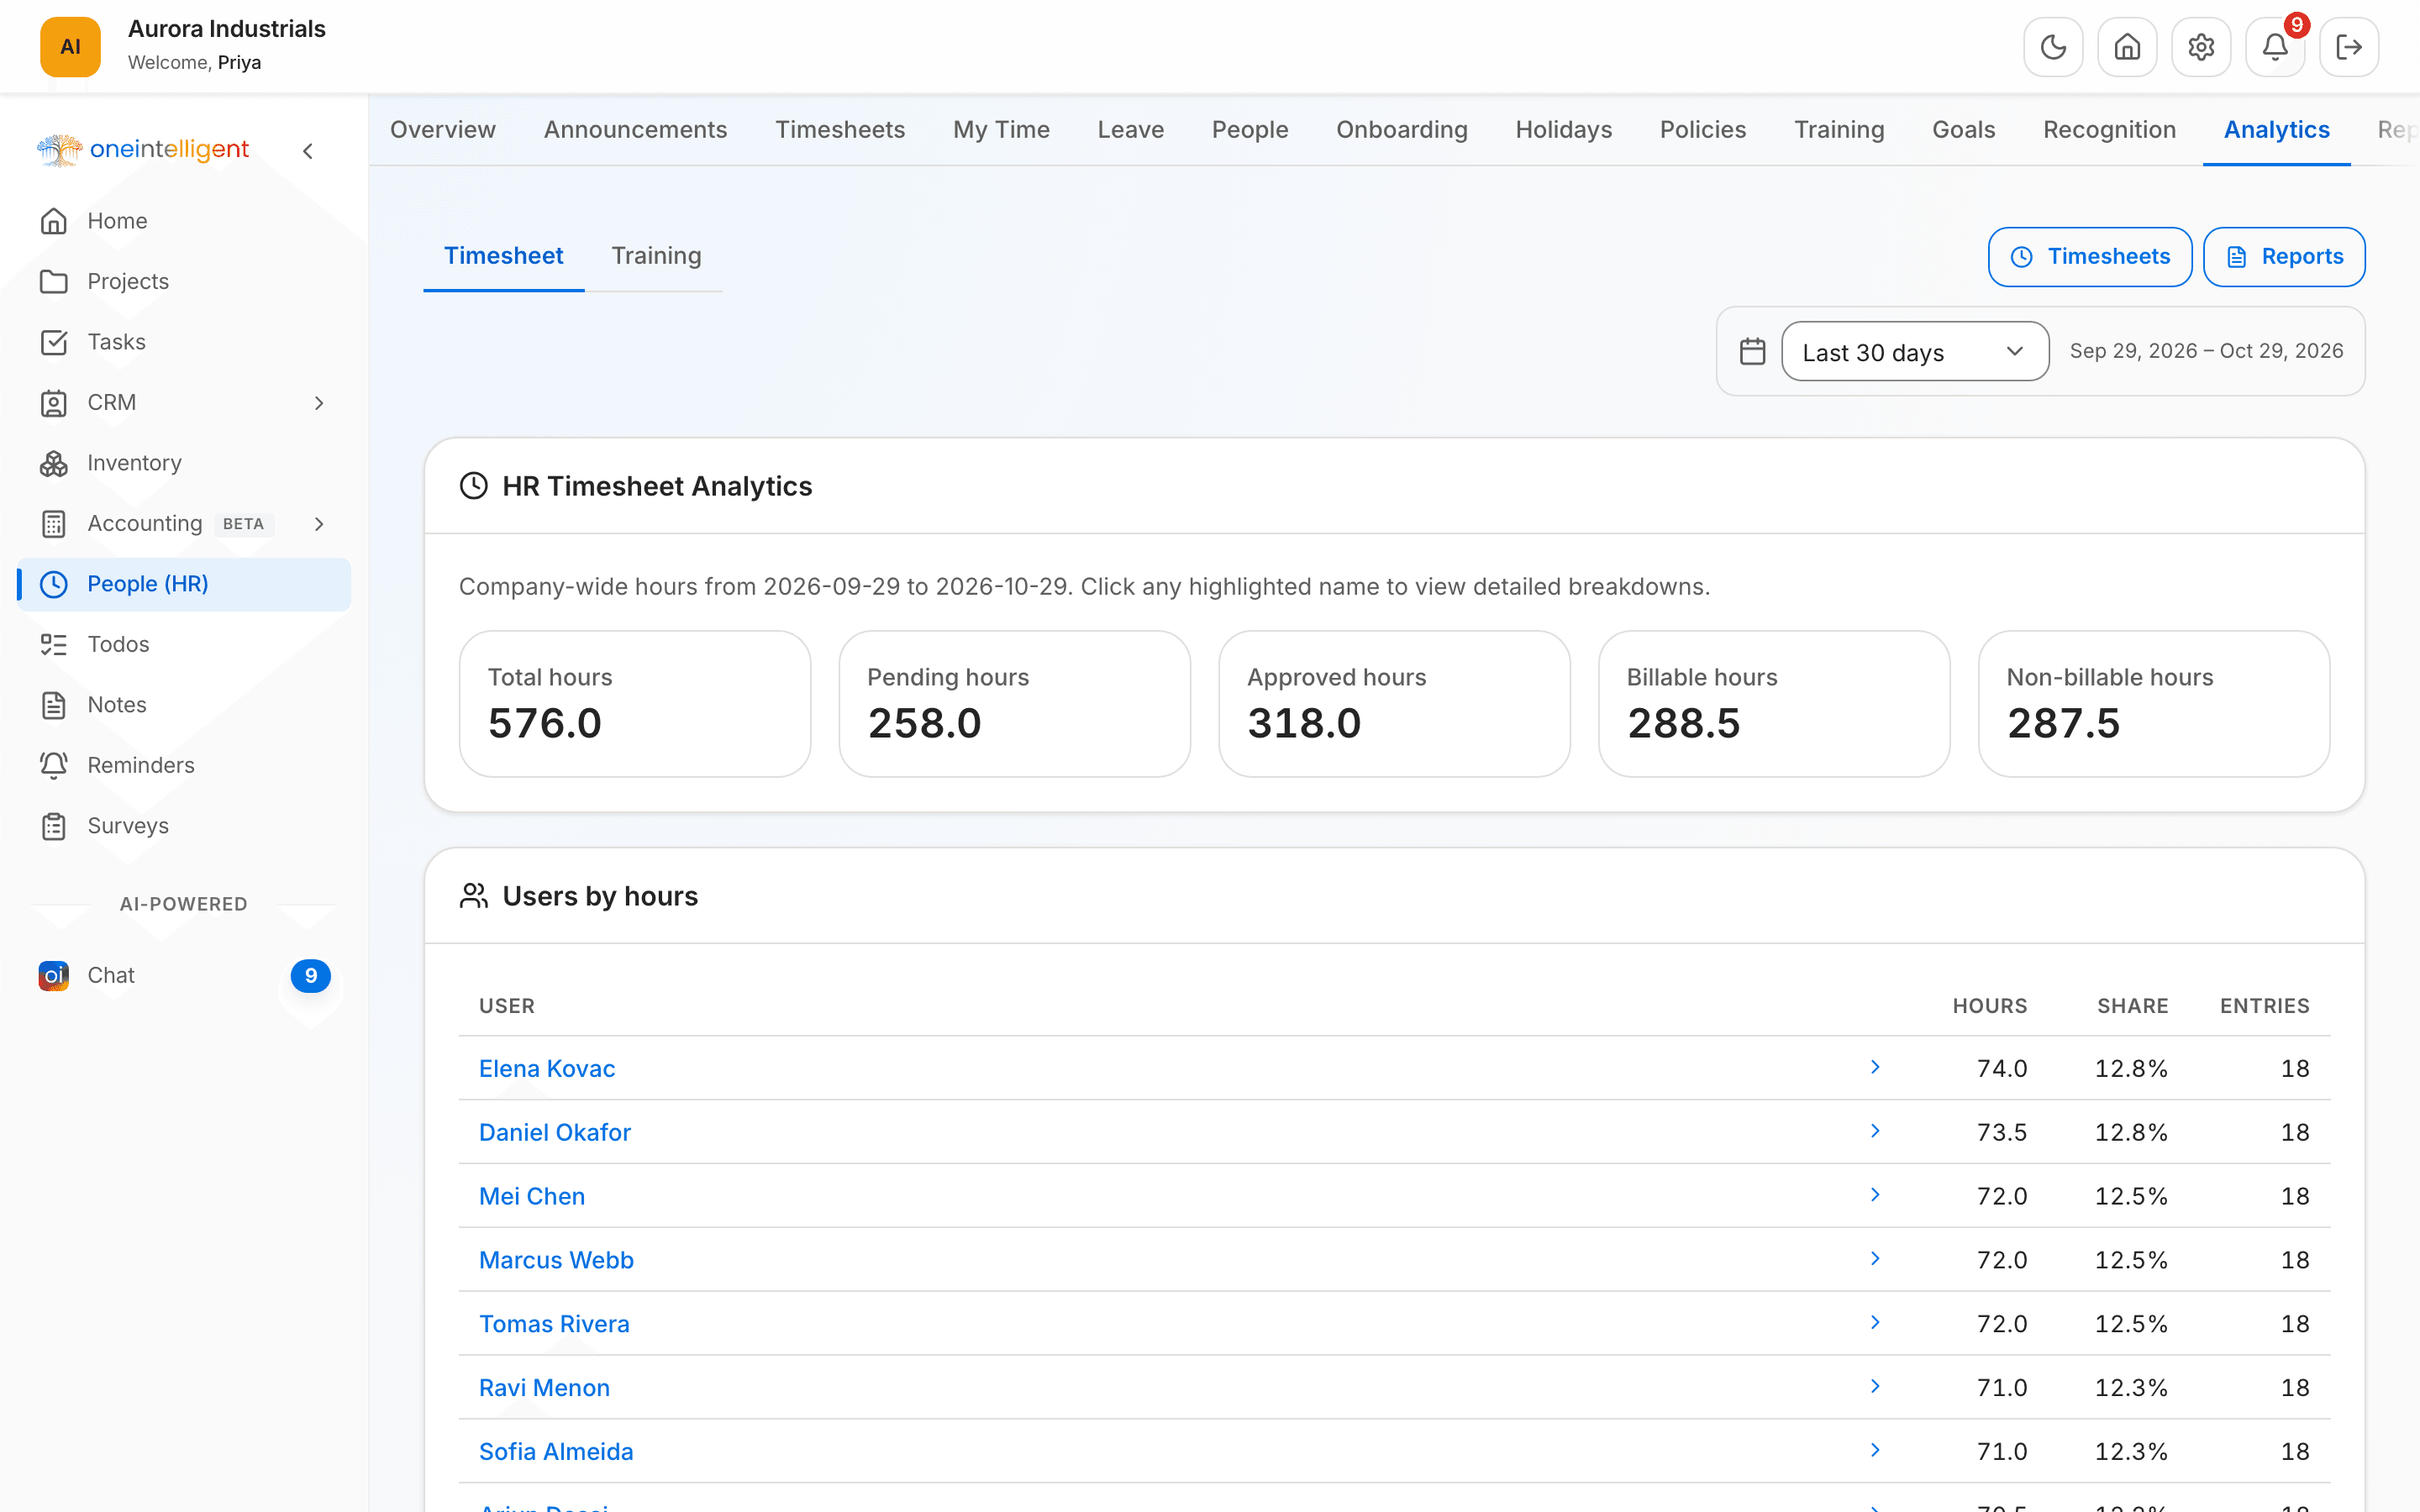
Task: Open Surveys clipboard icon in sidebar
Action: point(54,826)
